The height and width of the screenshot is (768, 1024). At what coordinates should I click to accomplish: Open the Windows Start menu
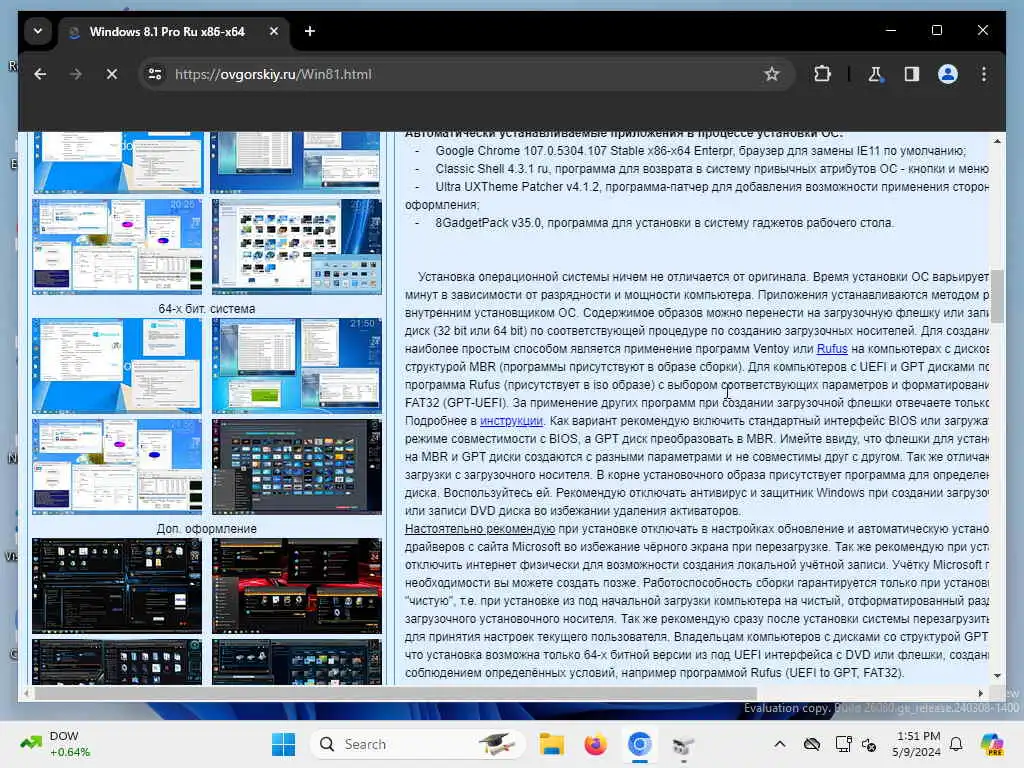point(283,744)
